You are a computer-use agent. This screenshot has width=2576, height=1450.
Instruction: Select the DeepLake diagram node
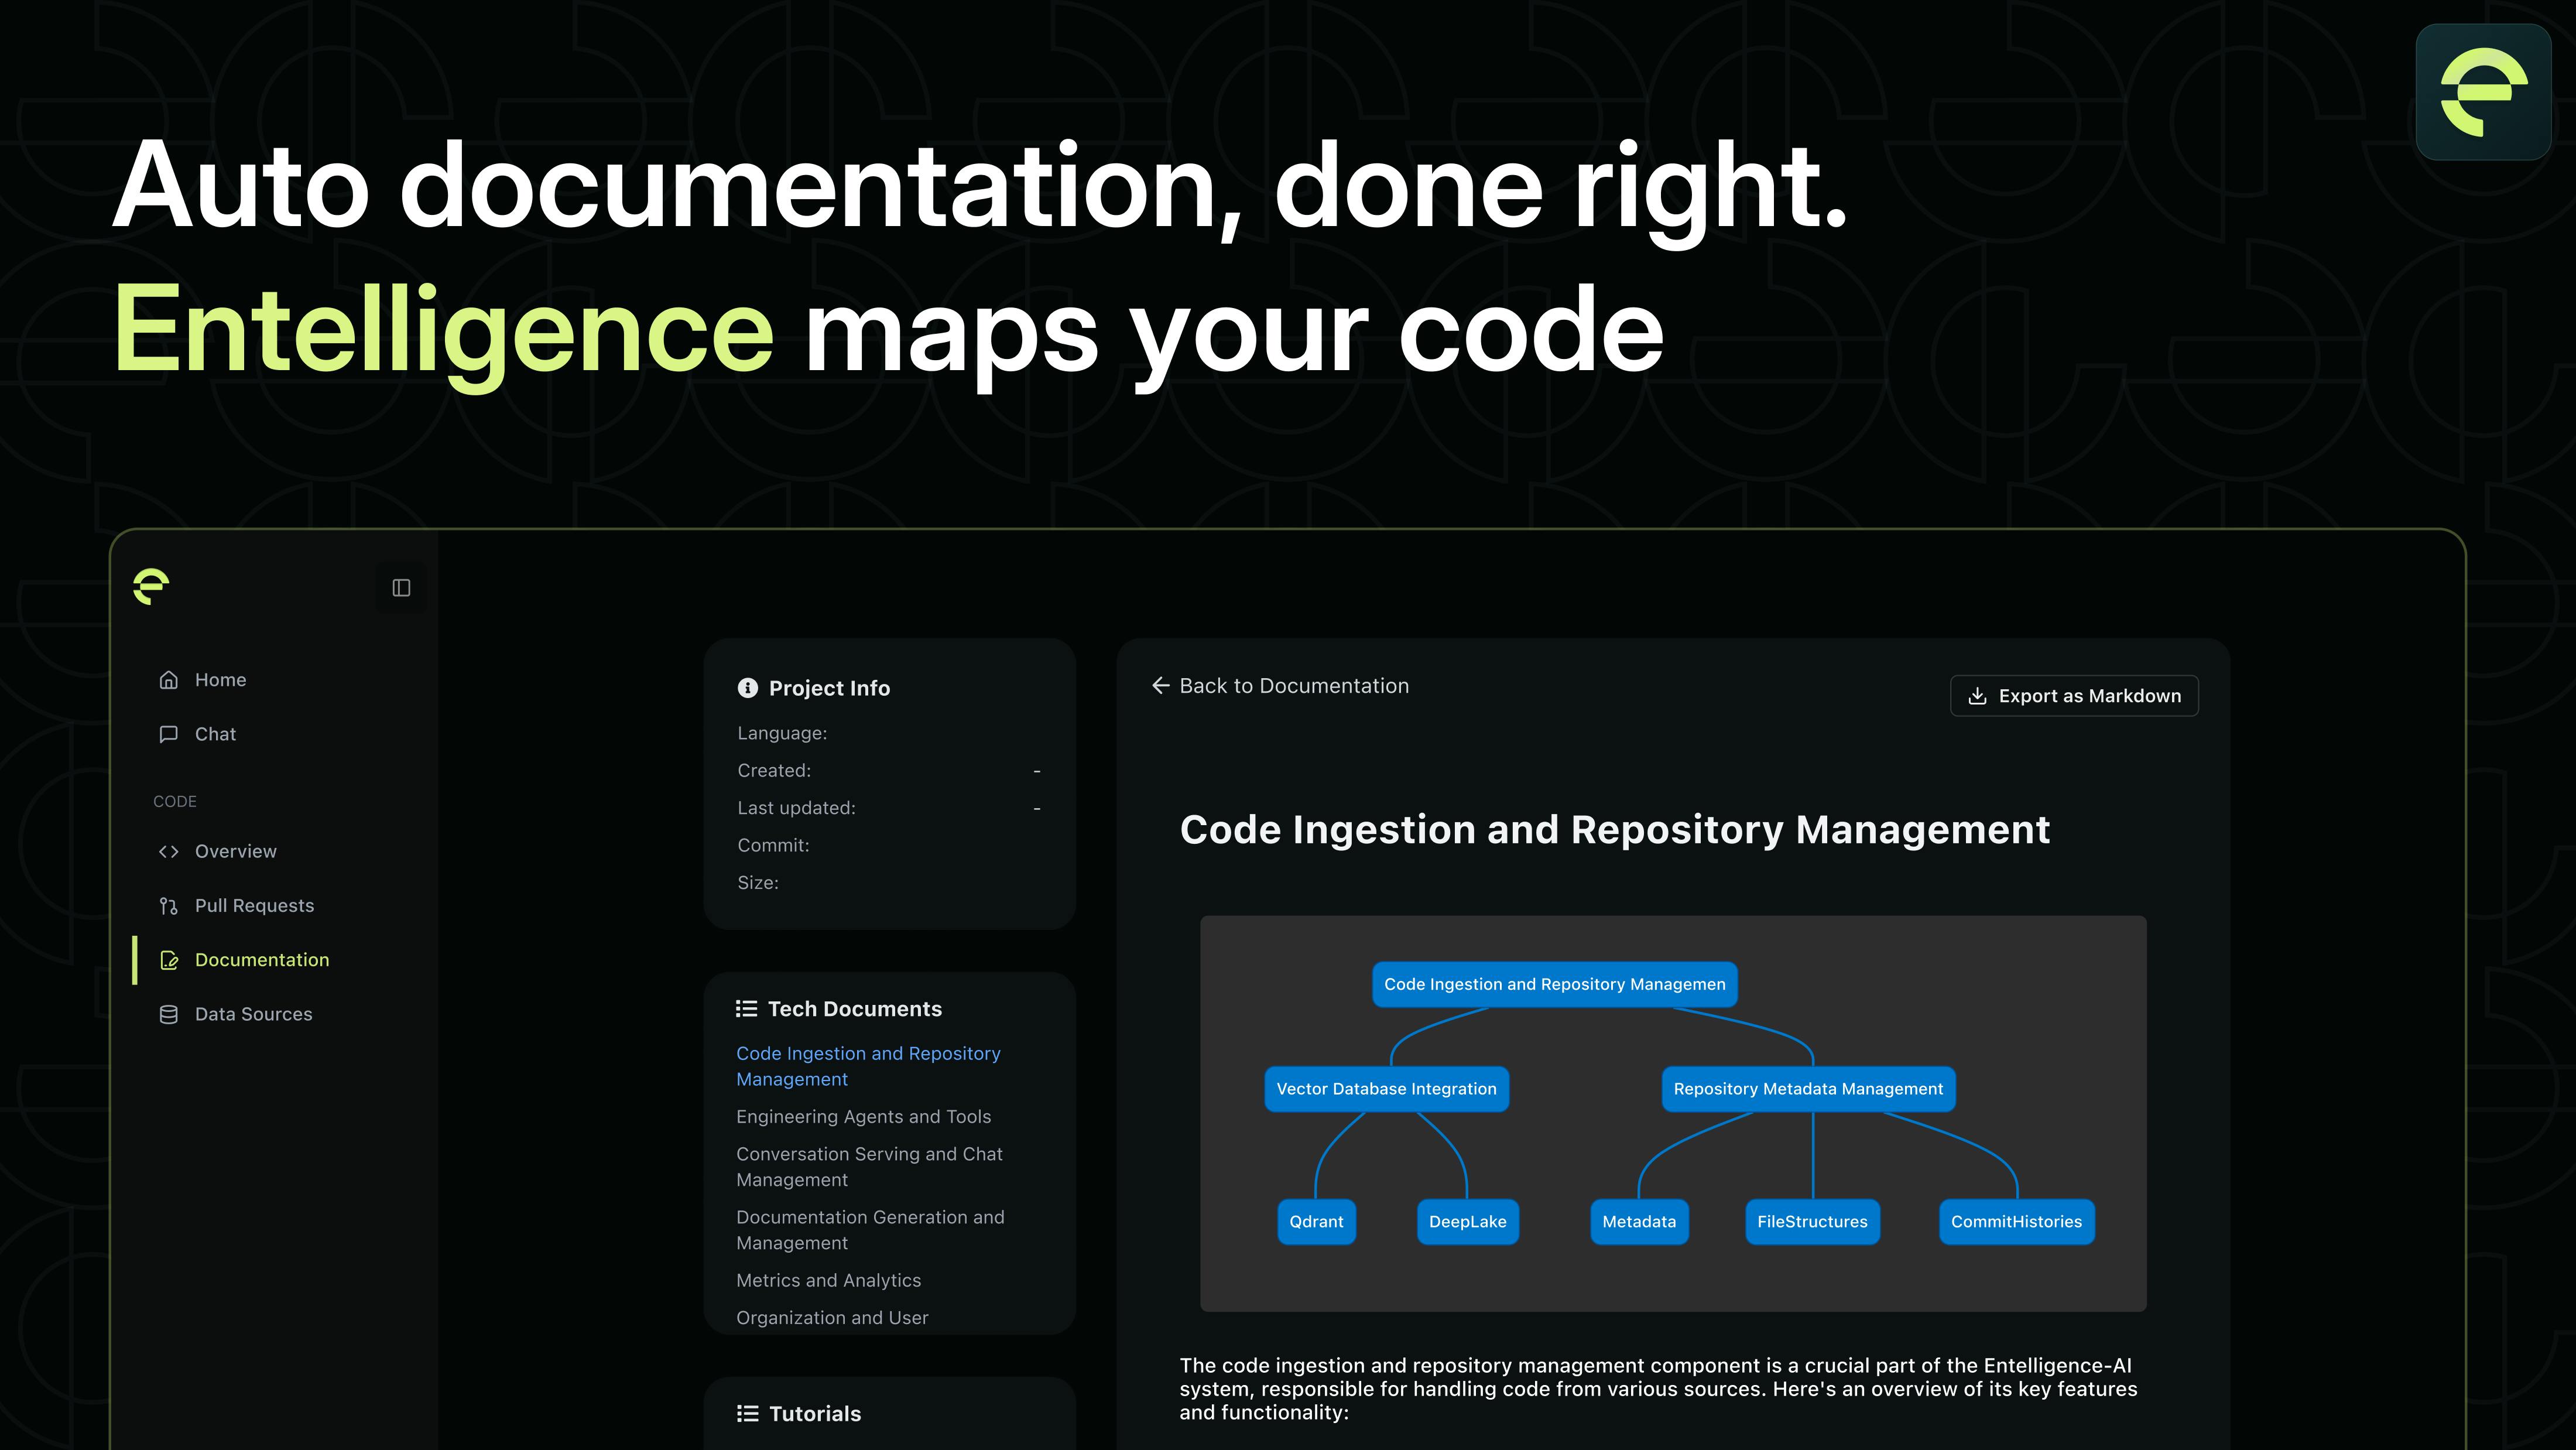coord(1467,1222)
